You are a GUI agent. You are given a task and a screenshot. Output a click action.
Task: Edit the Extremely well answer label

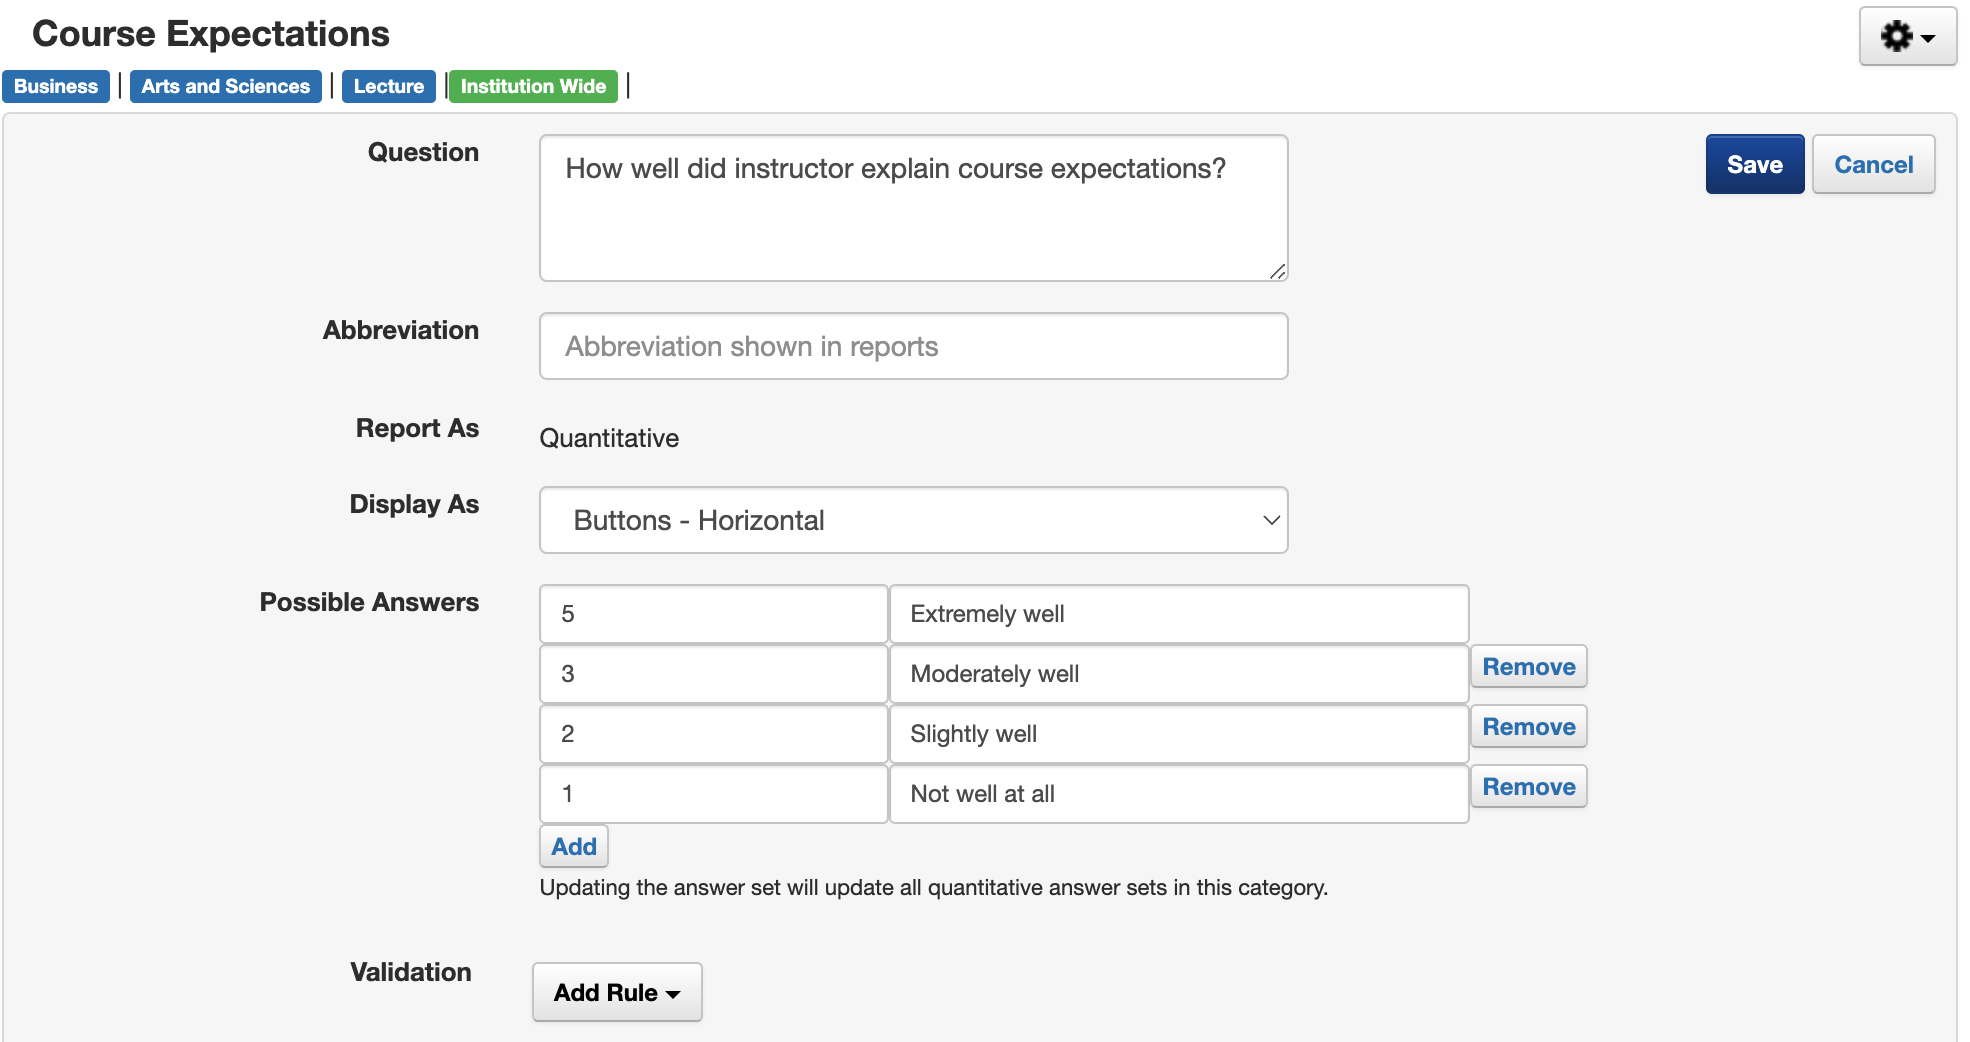click(x=1178, y=614)
